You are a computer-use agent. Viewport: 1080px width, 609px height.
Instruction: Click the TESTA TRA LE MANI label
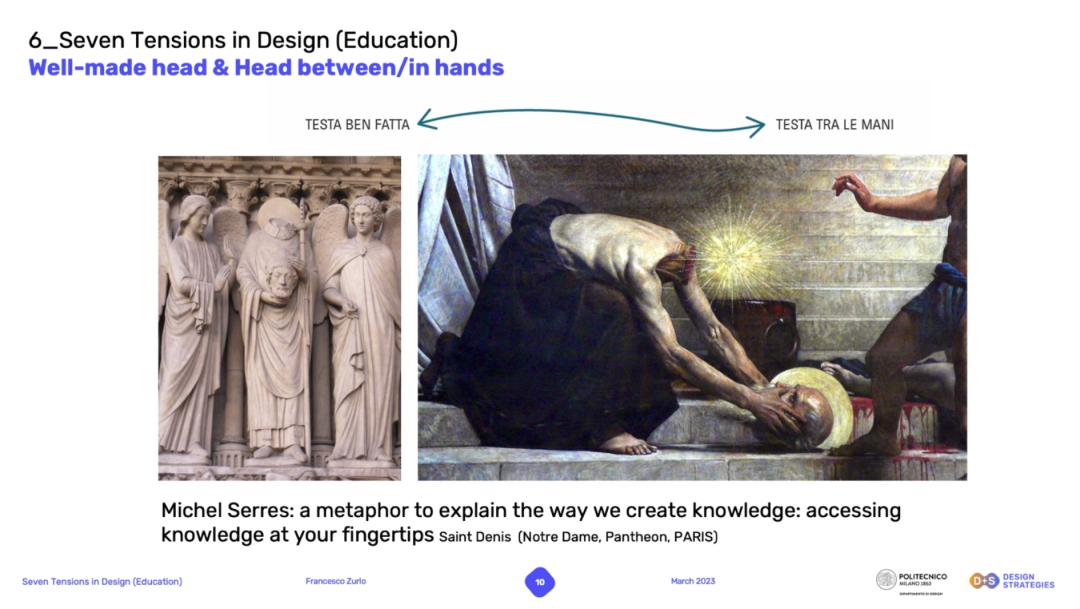(x=834, y=125)
